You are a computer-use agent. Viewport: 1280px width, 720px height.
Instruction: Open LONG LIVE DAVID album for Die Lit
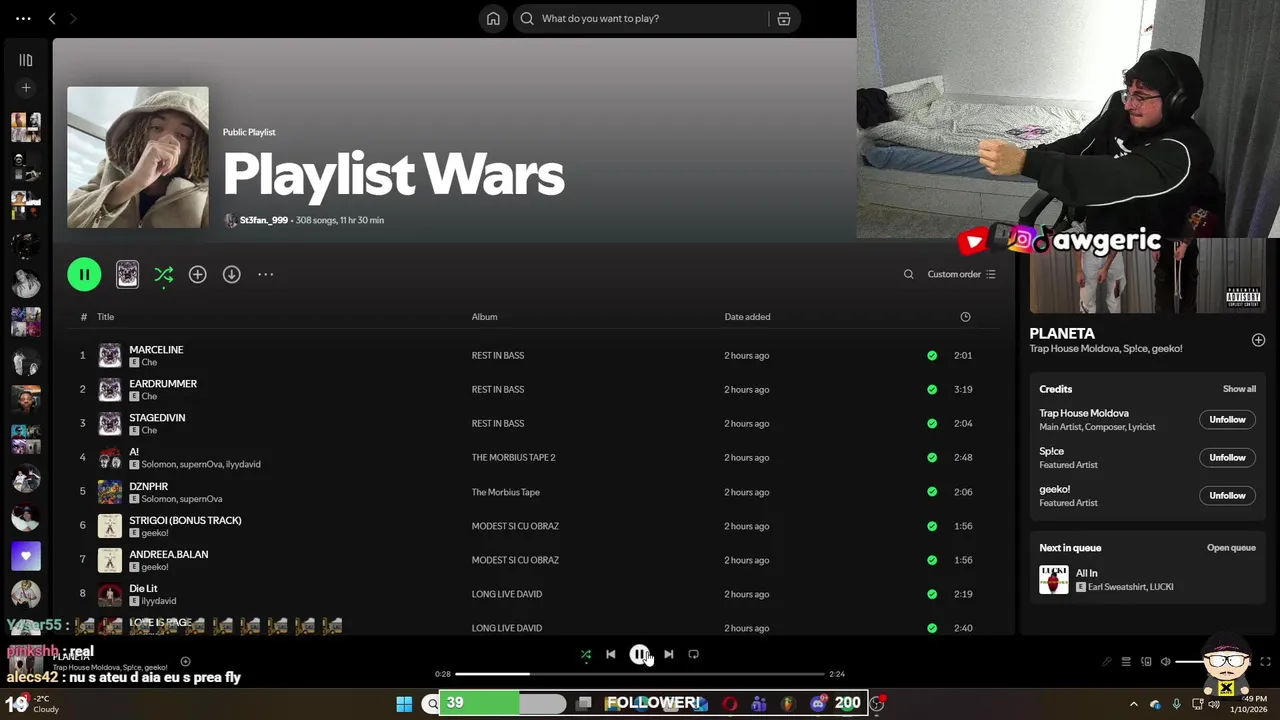506,594
